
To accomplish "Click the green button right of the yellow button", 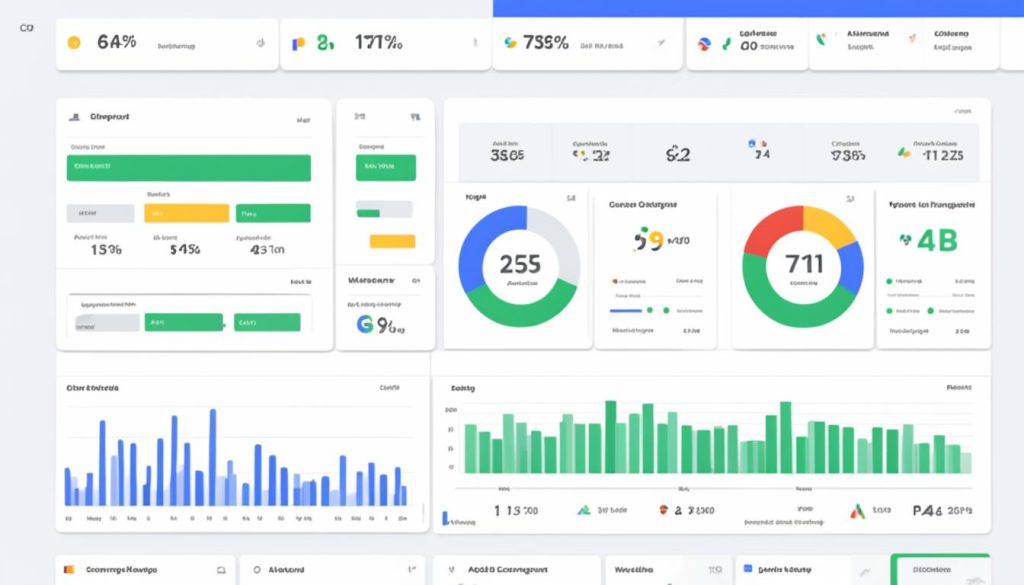I will 273,213.
